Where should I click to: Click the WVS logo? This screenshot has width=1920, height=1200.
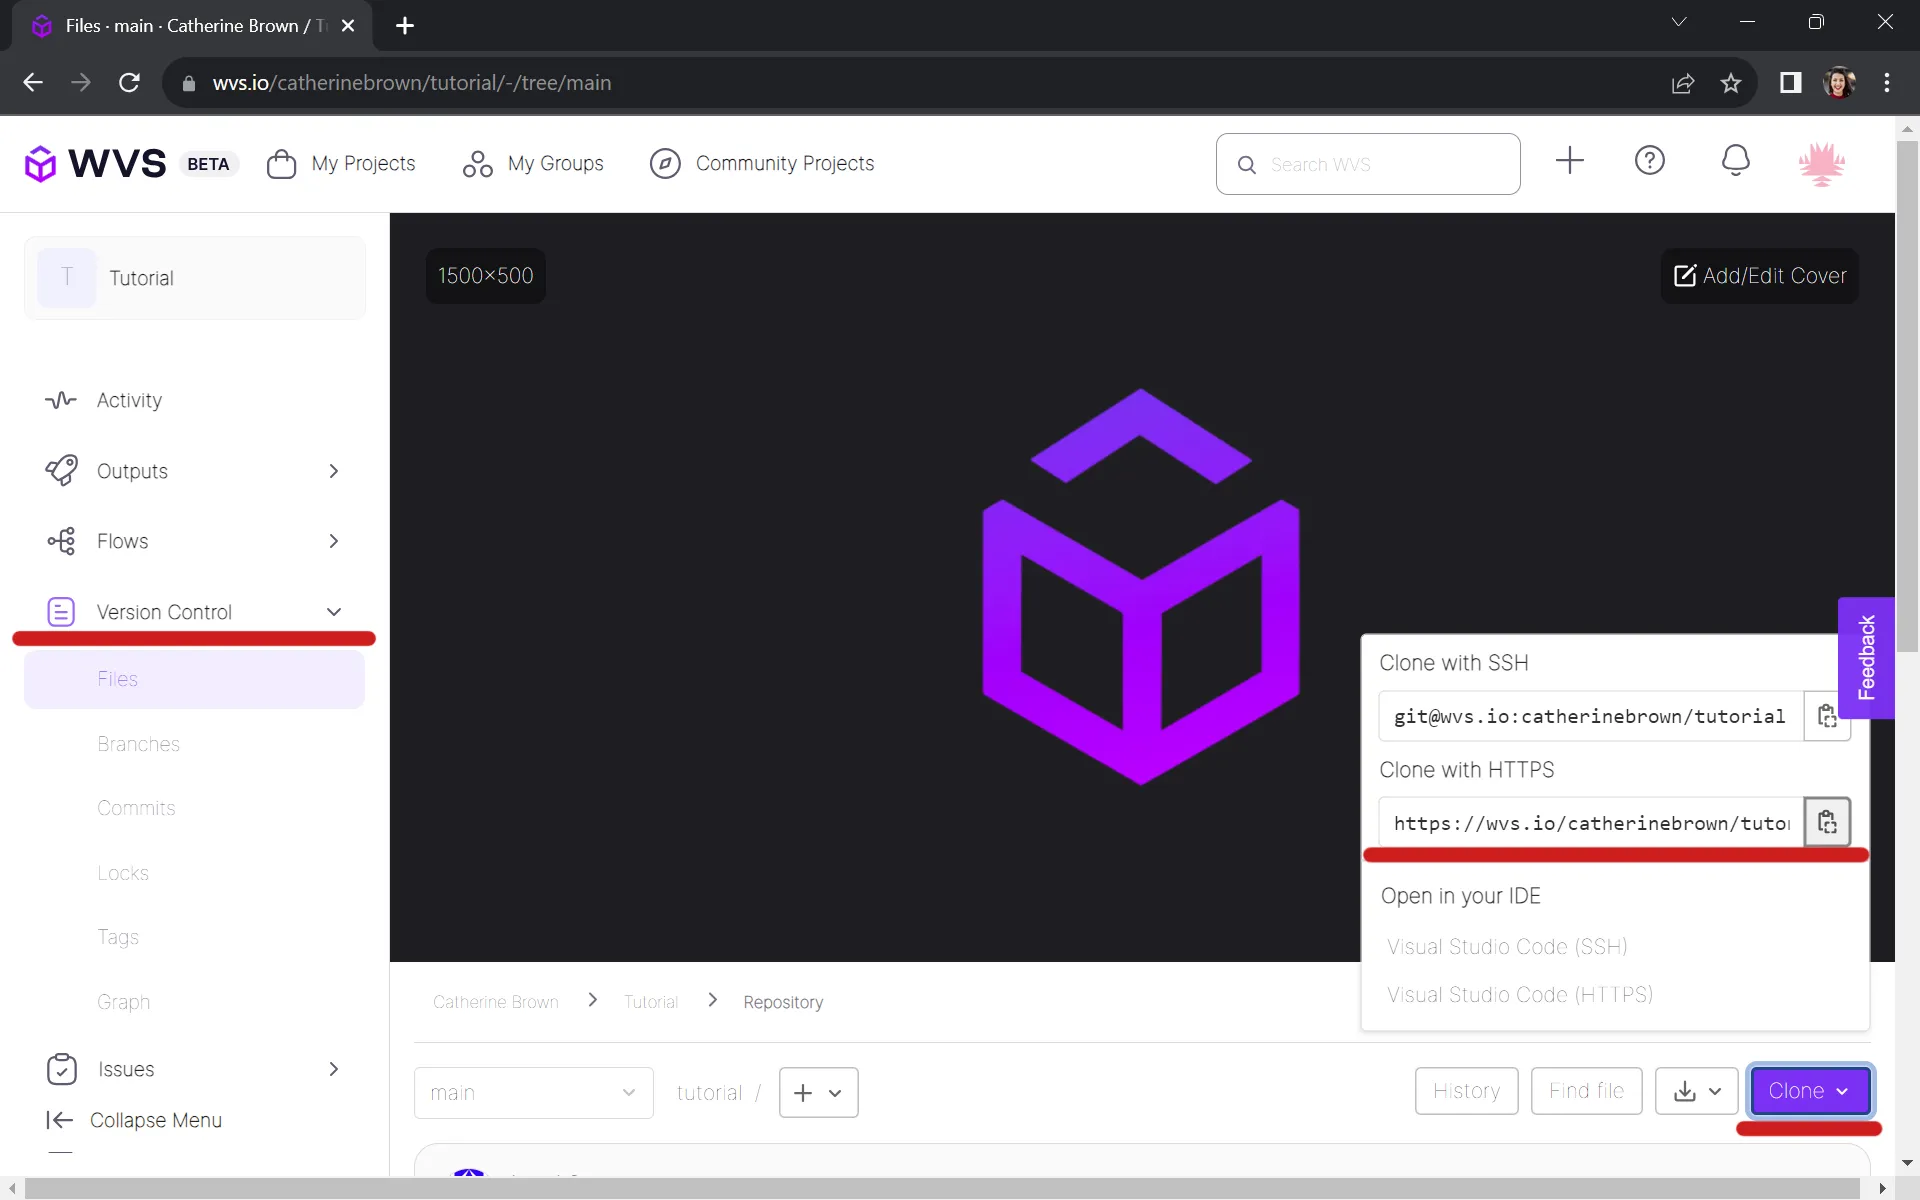coord(96,164)
